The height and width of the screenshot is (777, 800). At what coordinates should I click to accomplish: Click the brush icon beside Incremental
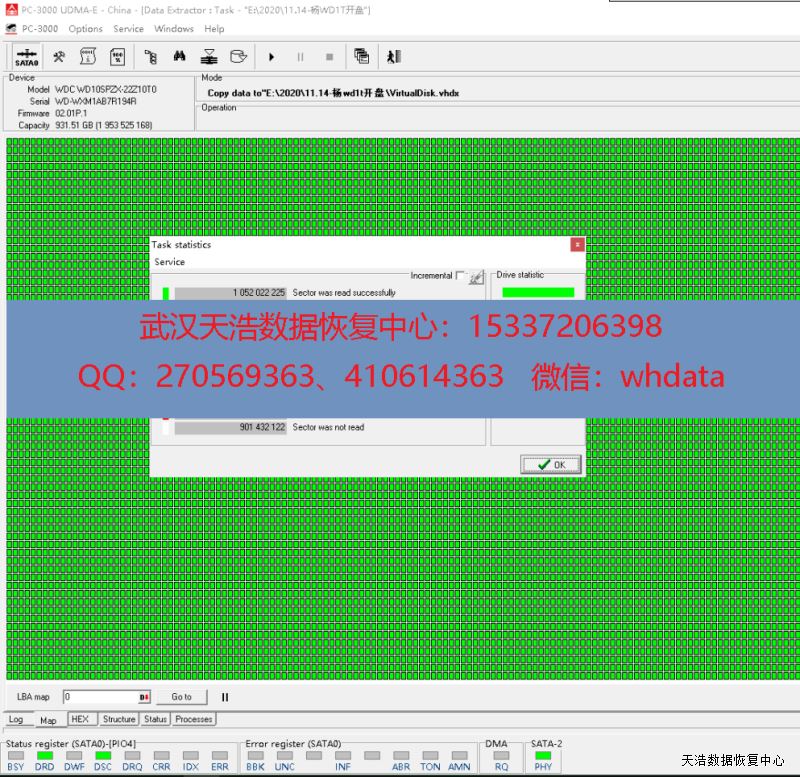(477, 277)
